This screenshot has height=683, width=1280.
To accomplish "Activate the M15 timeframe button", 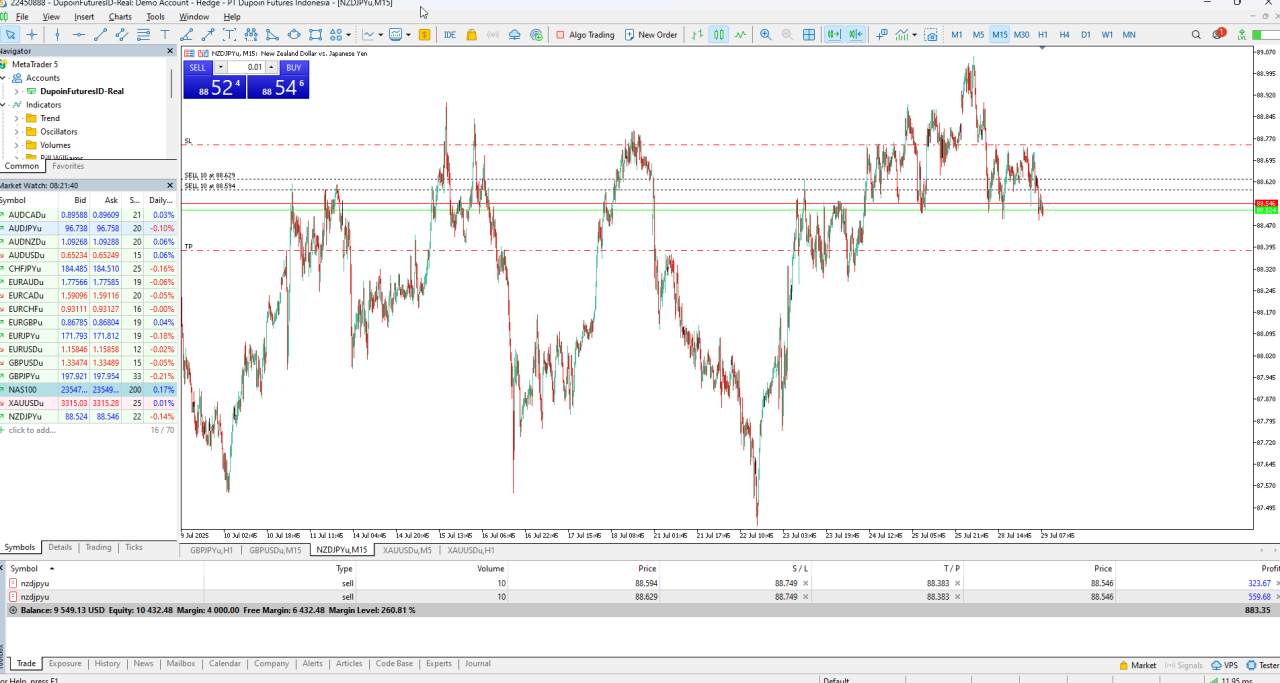I will coord(1000,34).
